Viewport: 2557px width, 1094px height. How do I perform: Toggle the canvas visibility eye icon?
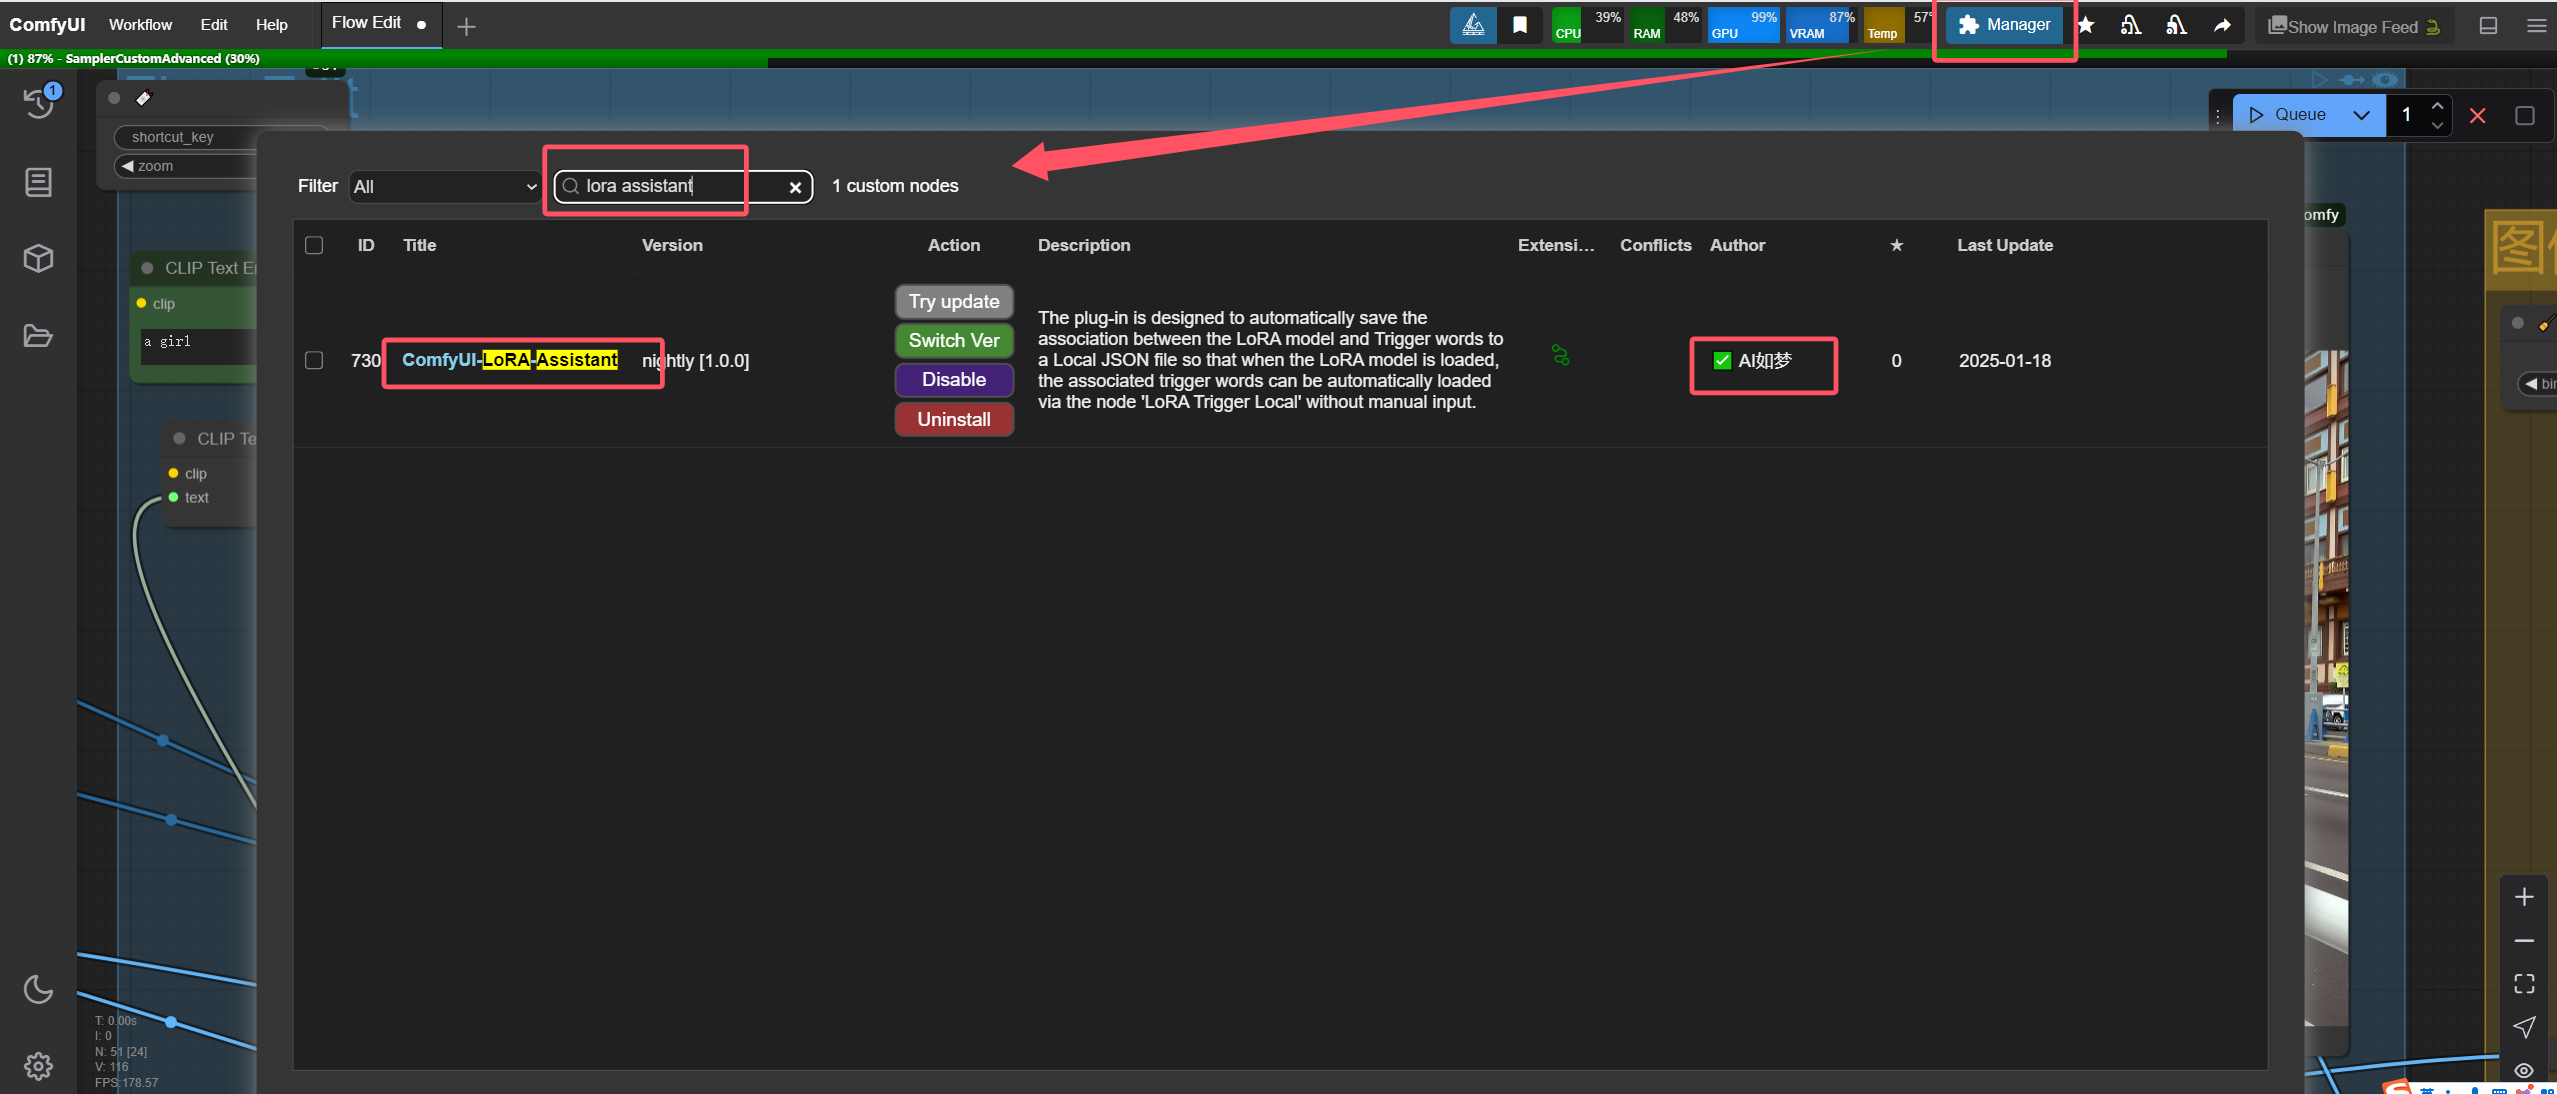(2524, 1070)
